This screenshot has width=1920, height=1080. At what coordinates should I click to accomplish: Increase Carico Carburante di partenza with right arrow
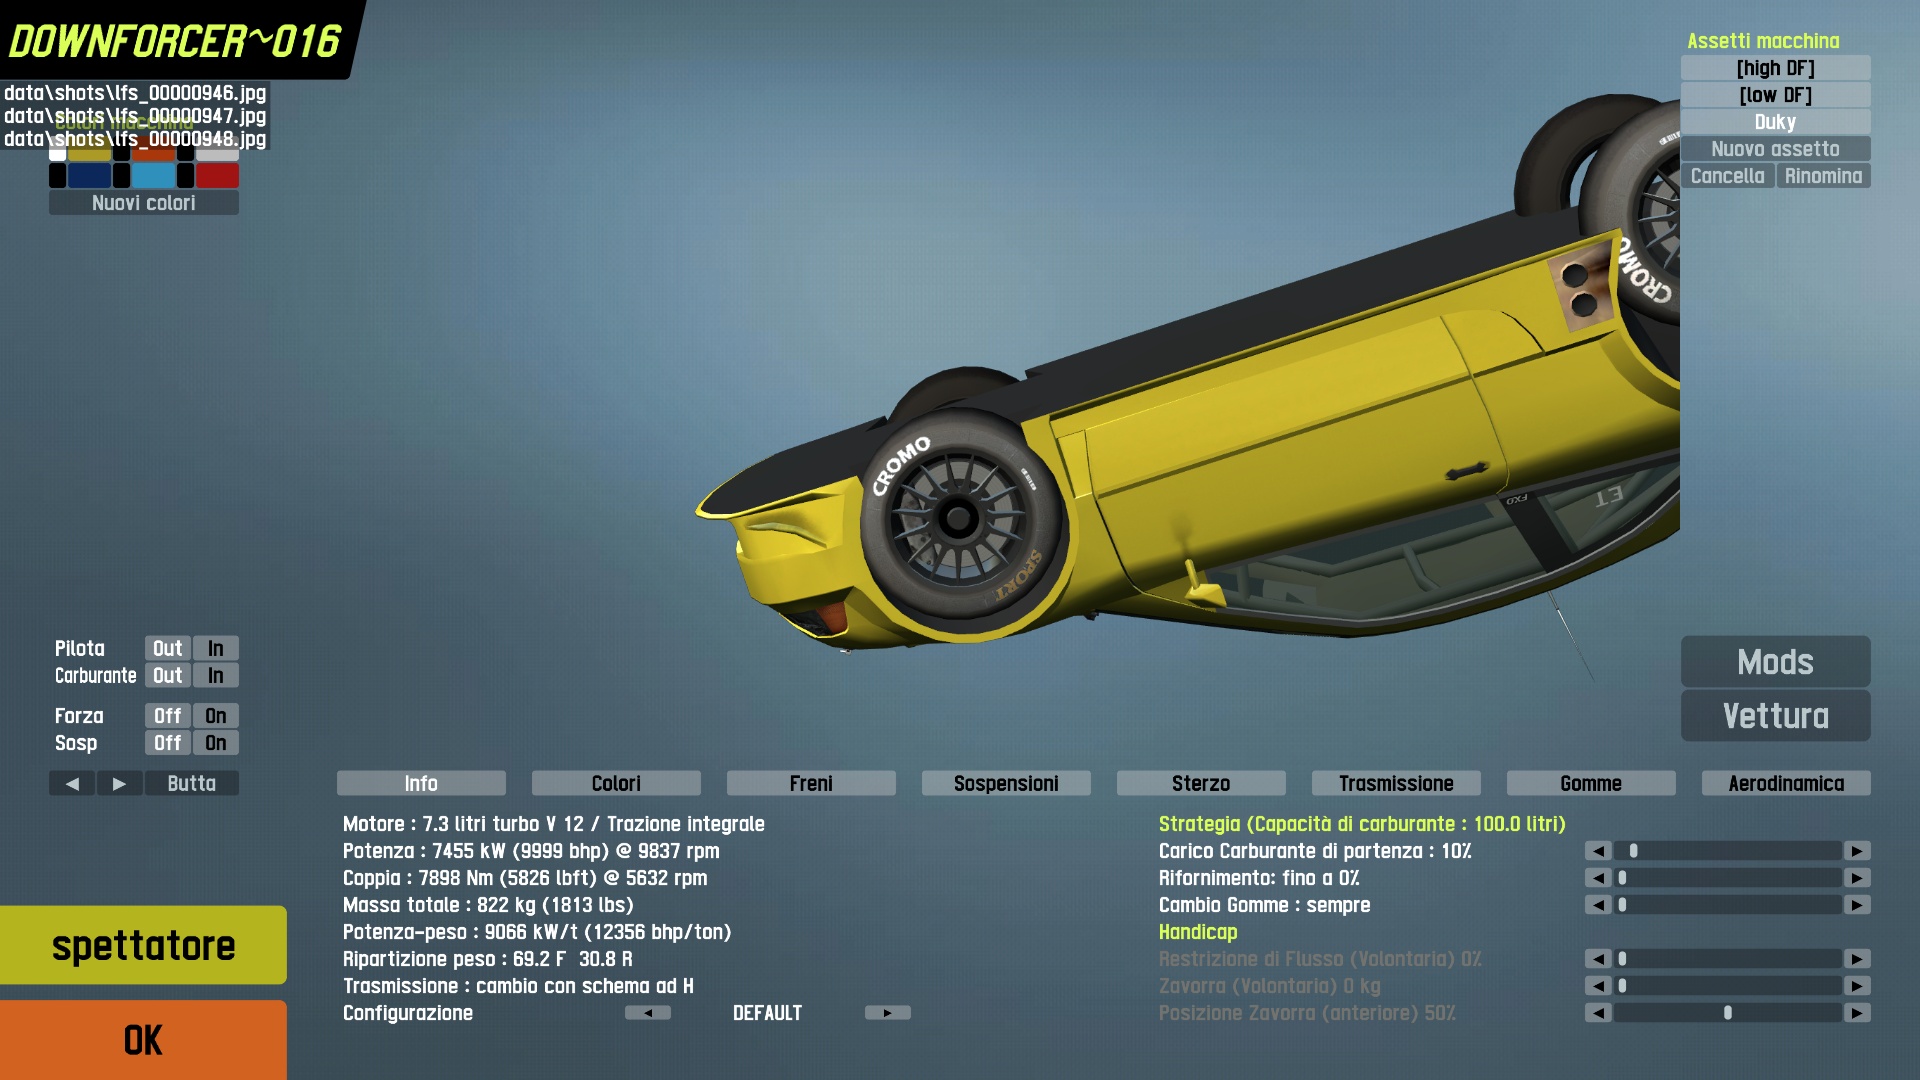[1857, 851]
